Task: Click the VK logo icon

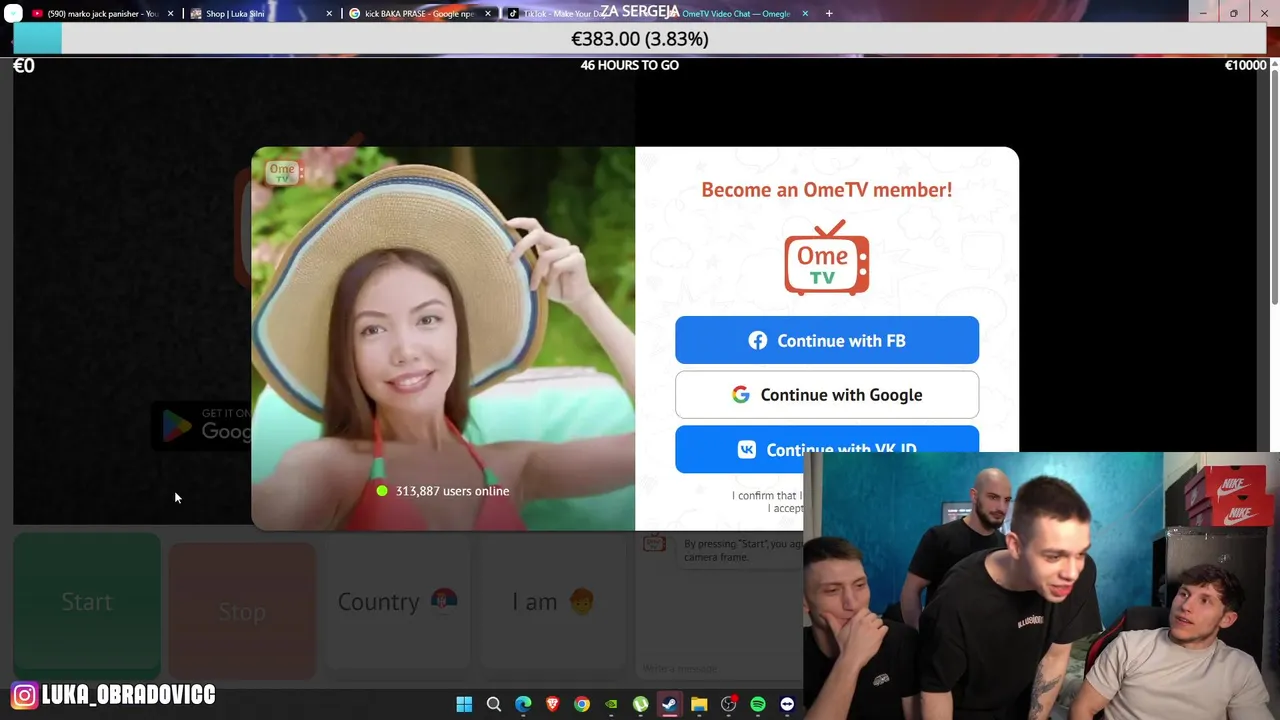Action: 747,449
